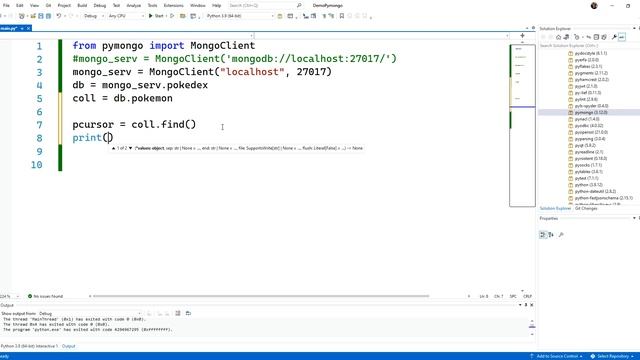Open the Debug menu
This screenshot has width=640, height=360.
pos(100,6)
